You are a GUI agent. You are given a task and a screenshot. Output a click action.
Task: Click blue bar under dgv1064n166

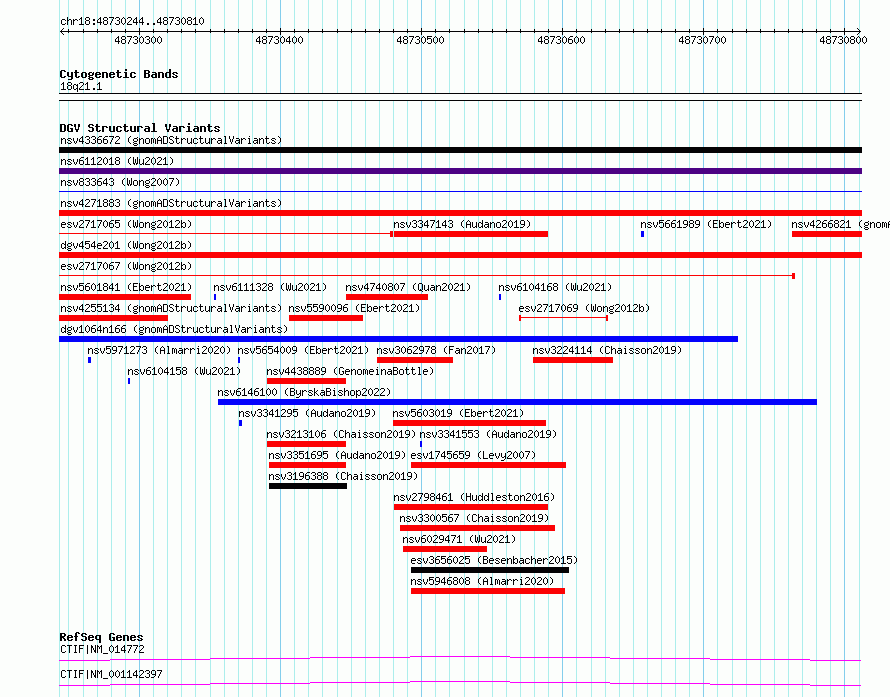398,339
